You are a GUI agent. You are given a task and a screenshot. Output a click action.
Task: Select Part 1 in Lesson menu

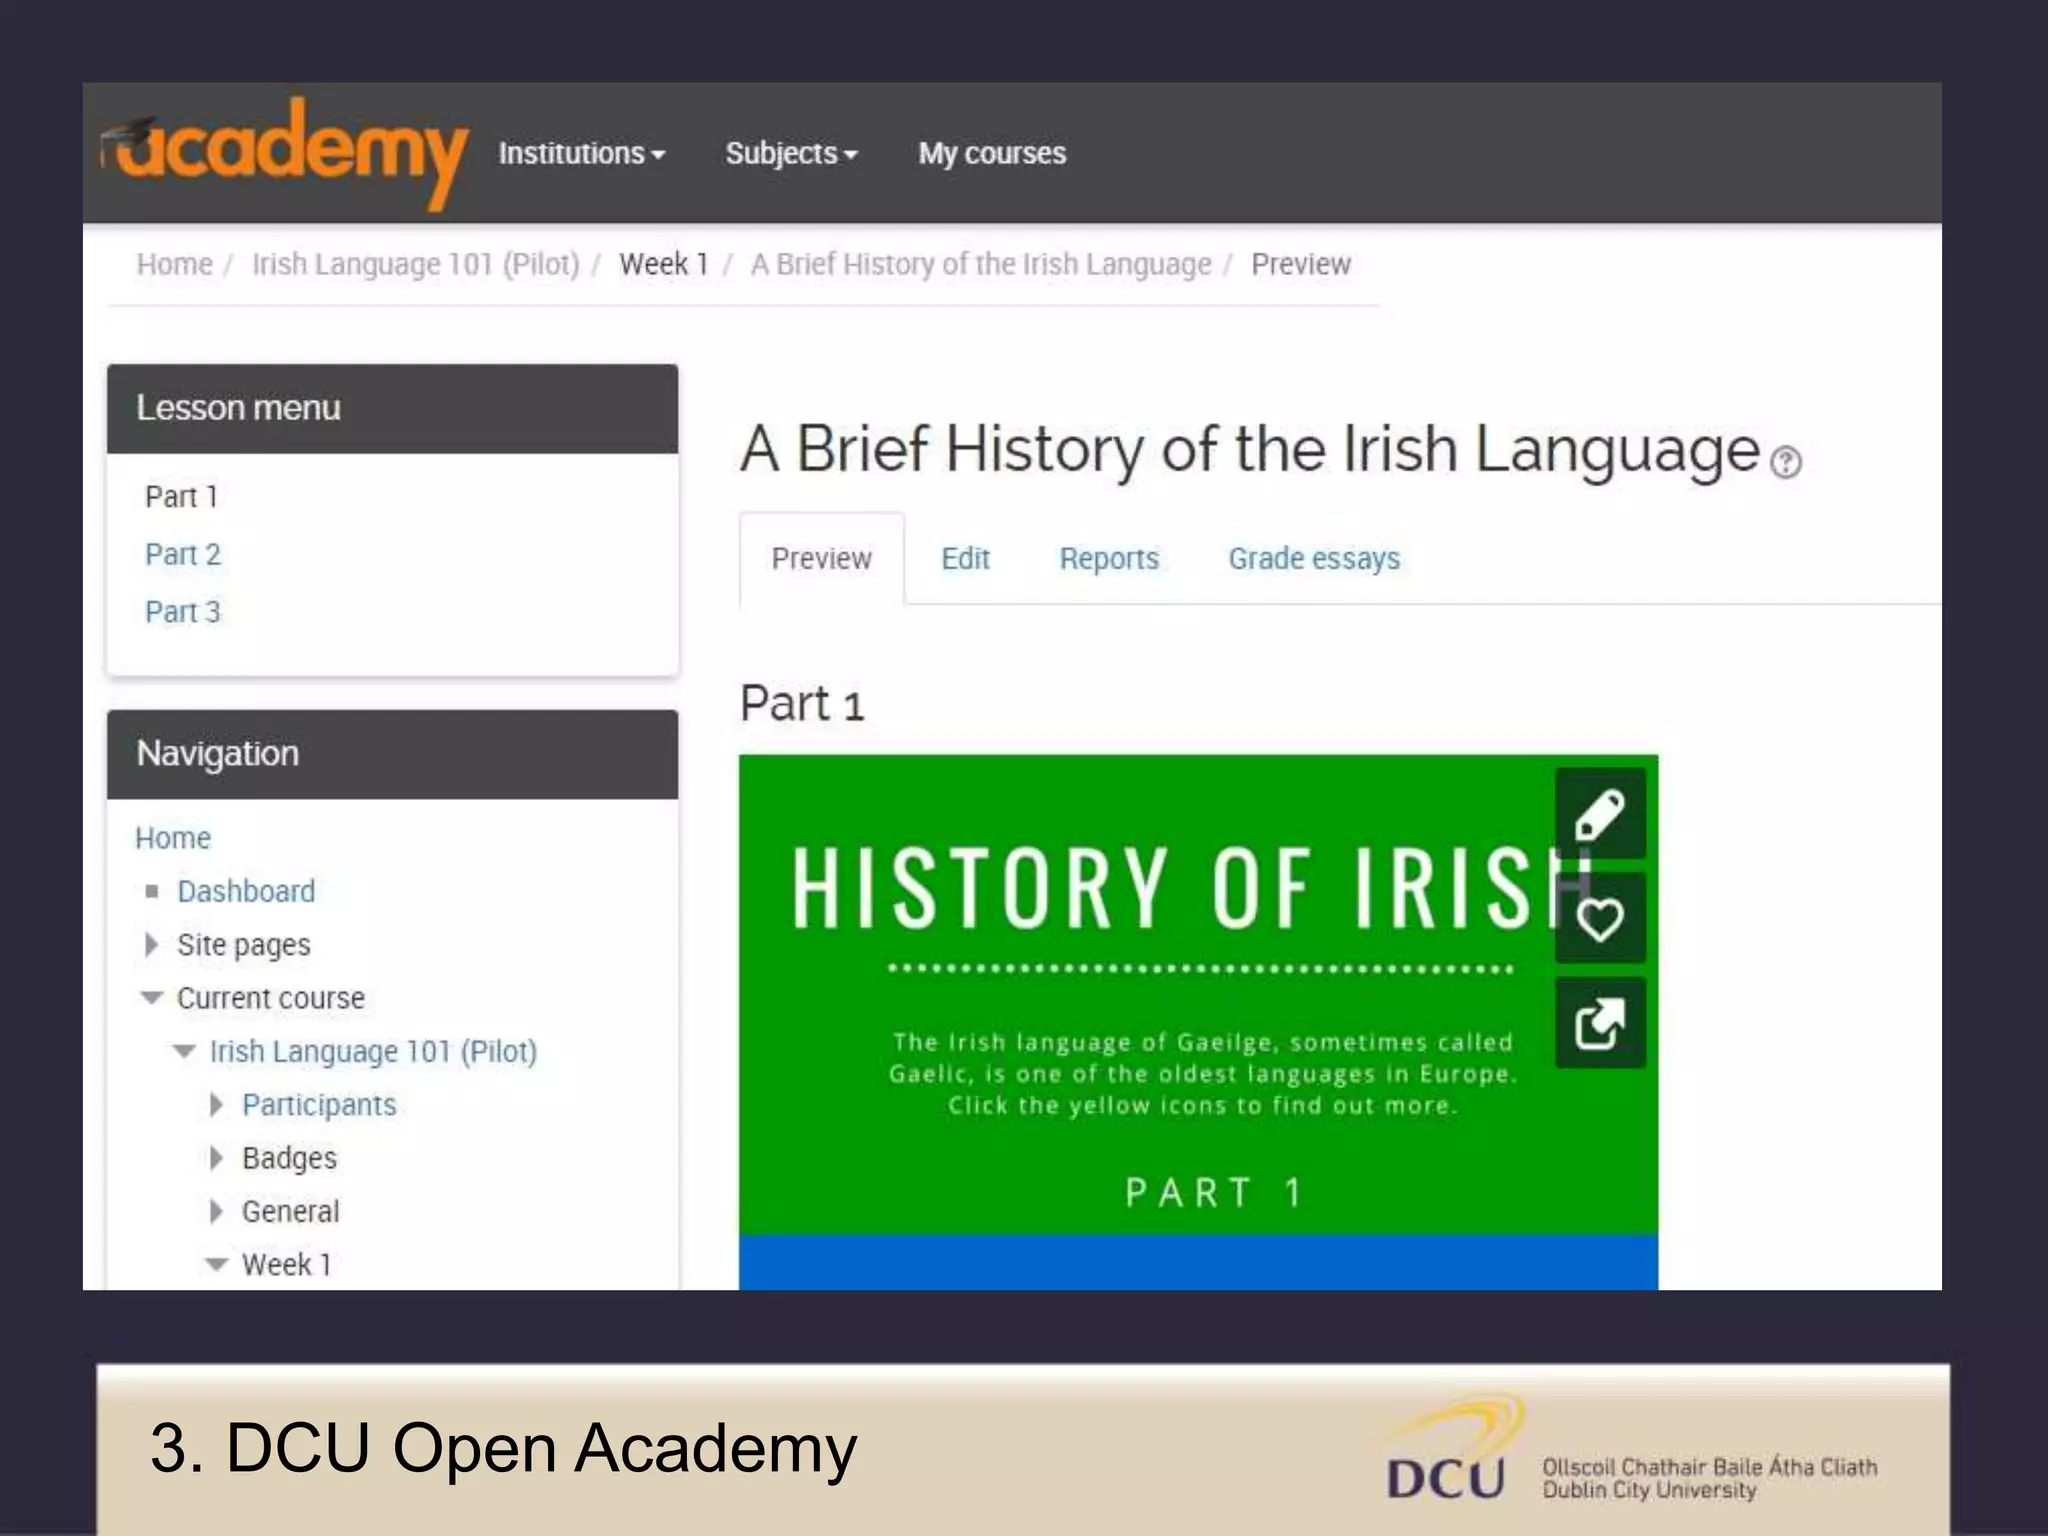181,496
